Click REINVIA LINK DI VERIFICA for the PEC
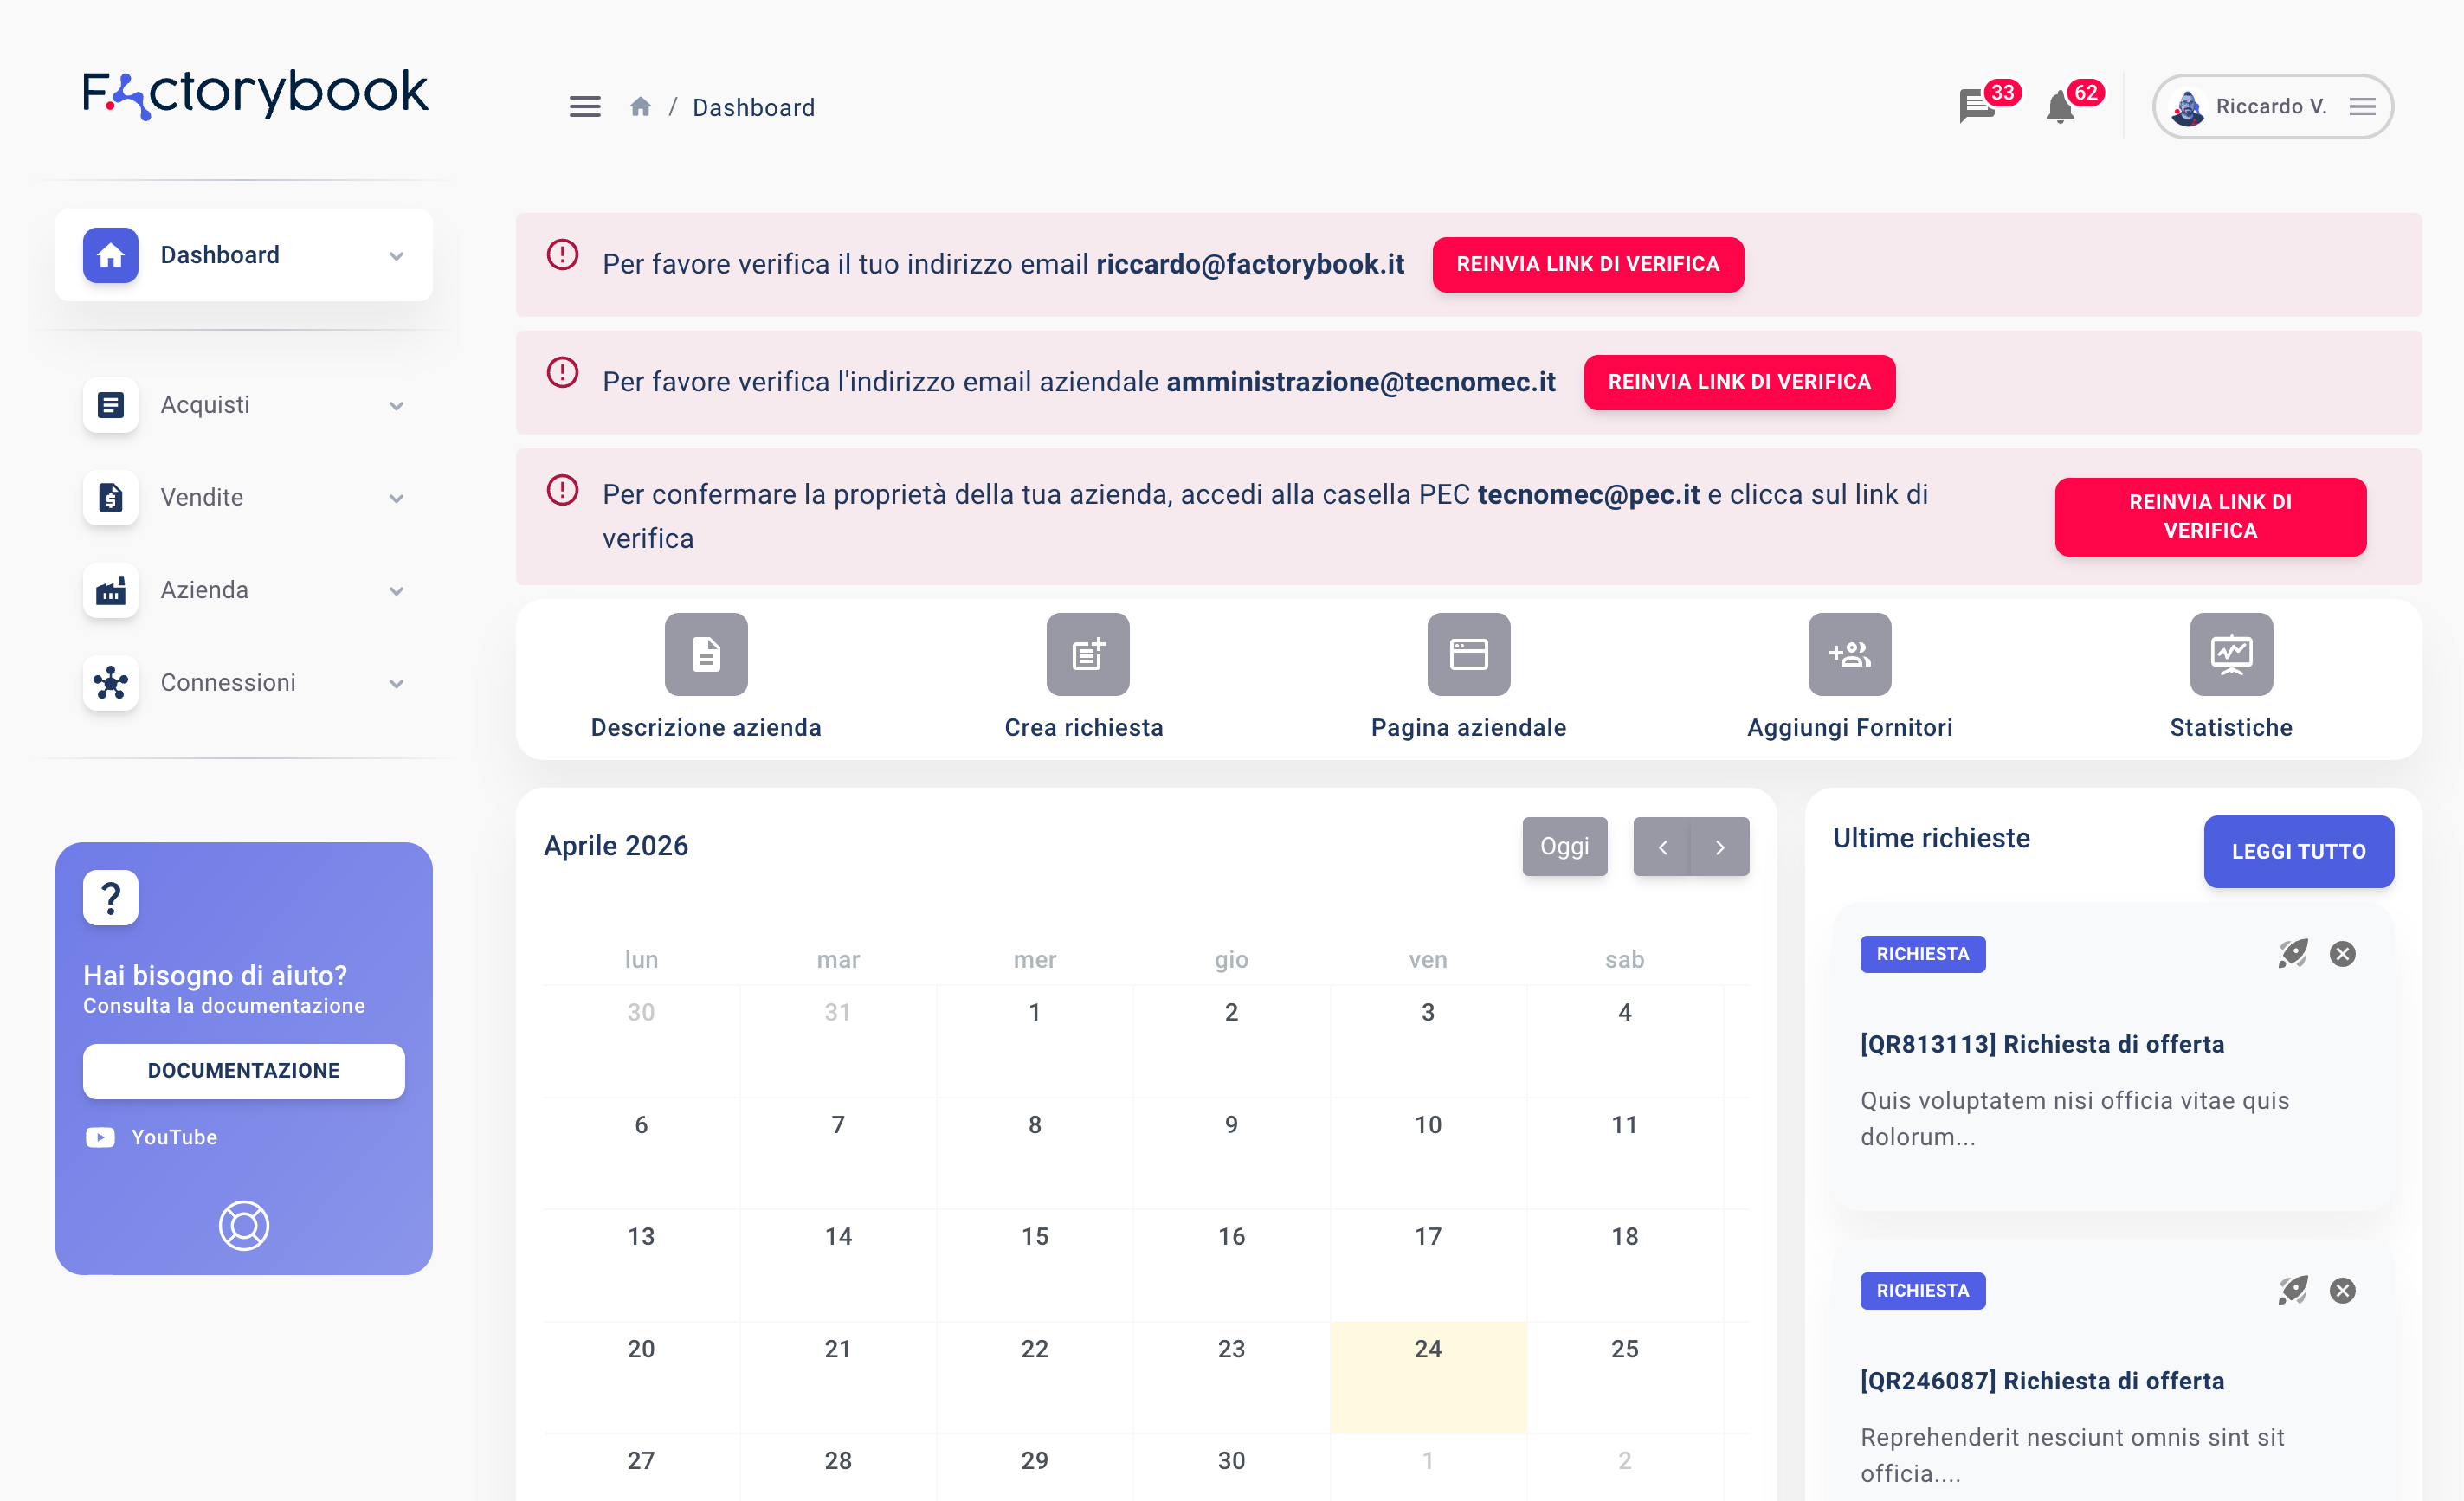 click(2210, 517)
